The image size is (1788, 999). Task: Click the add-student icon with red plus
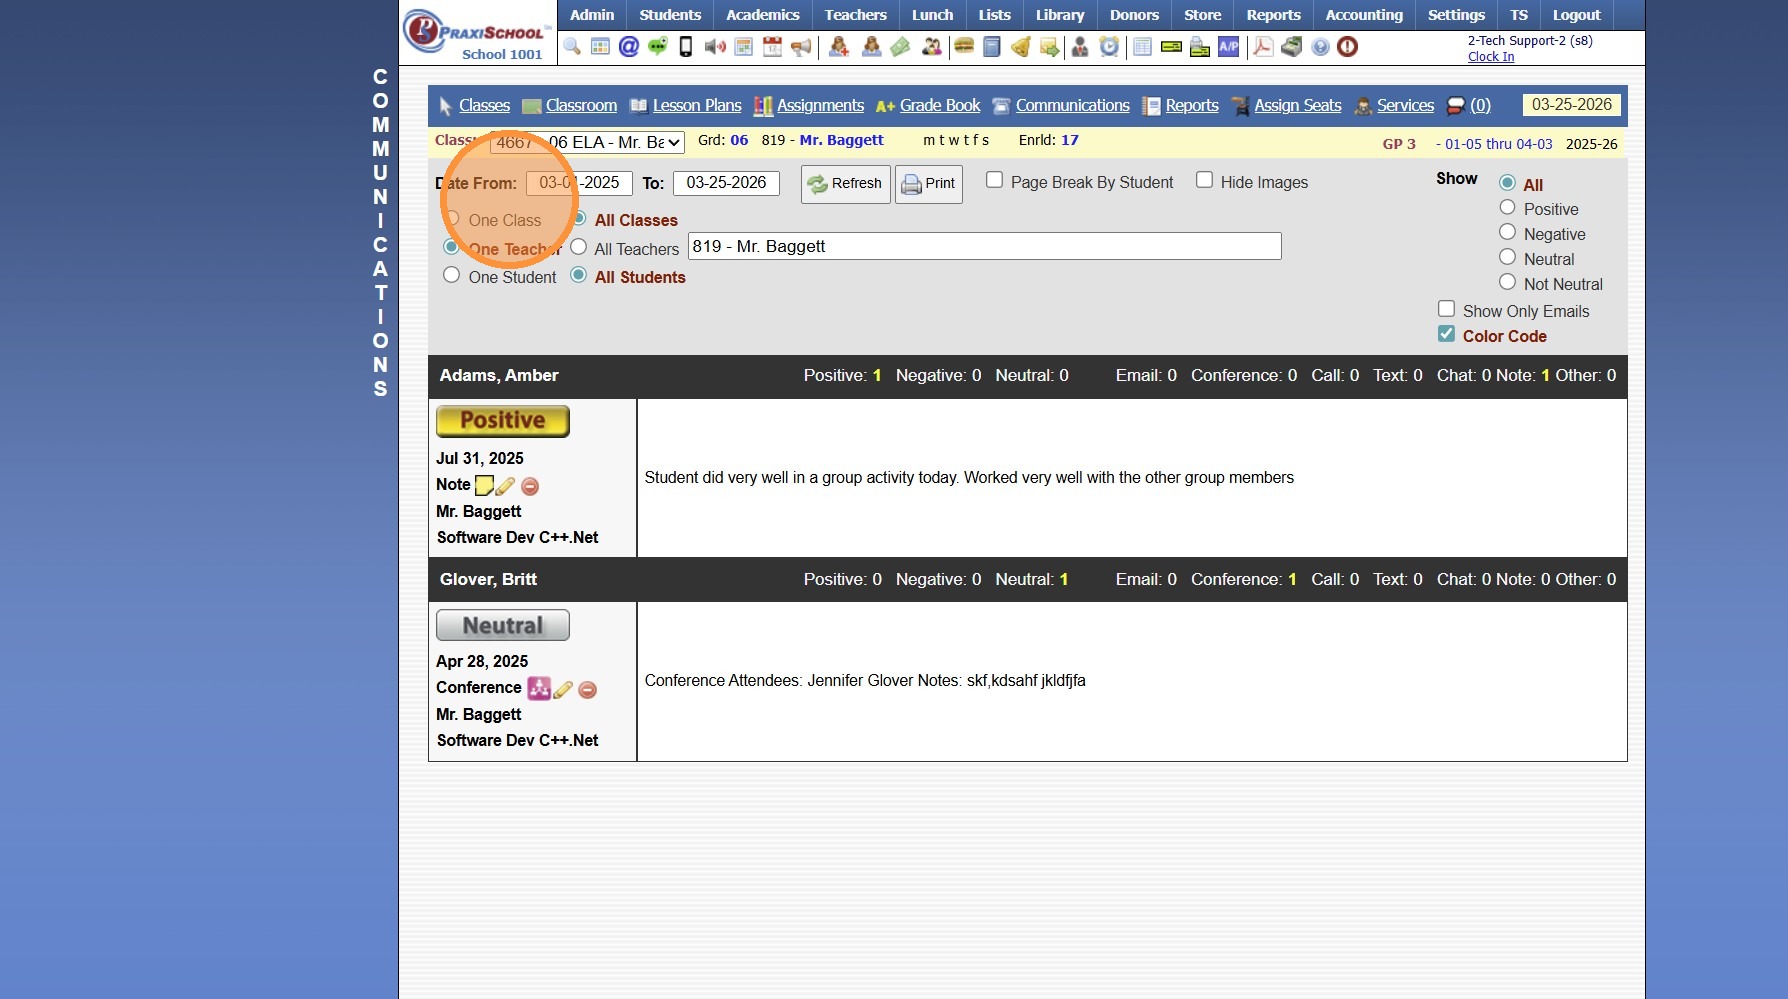coord(839,47)
